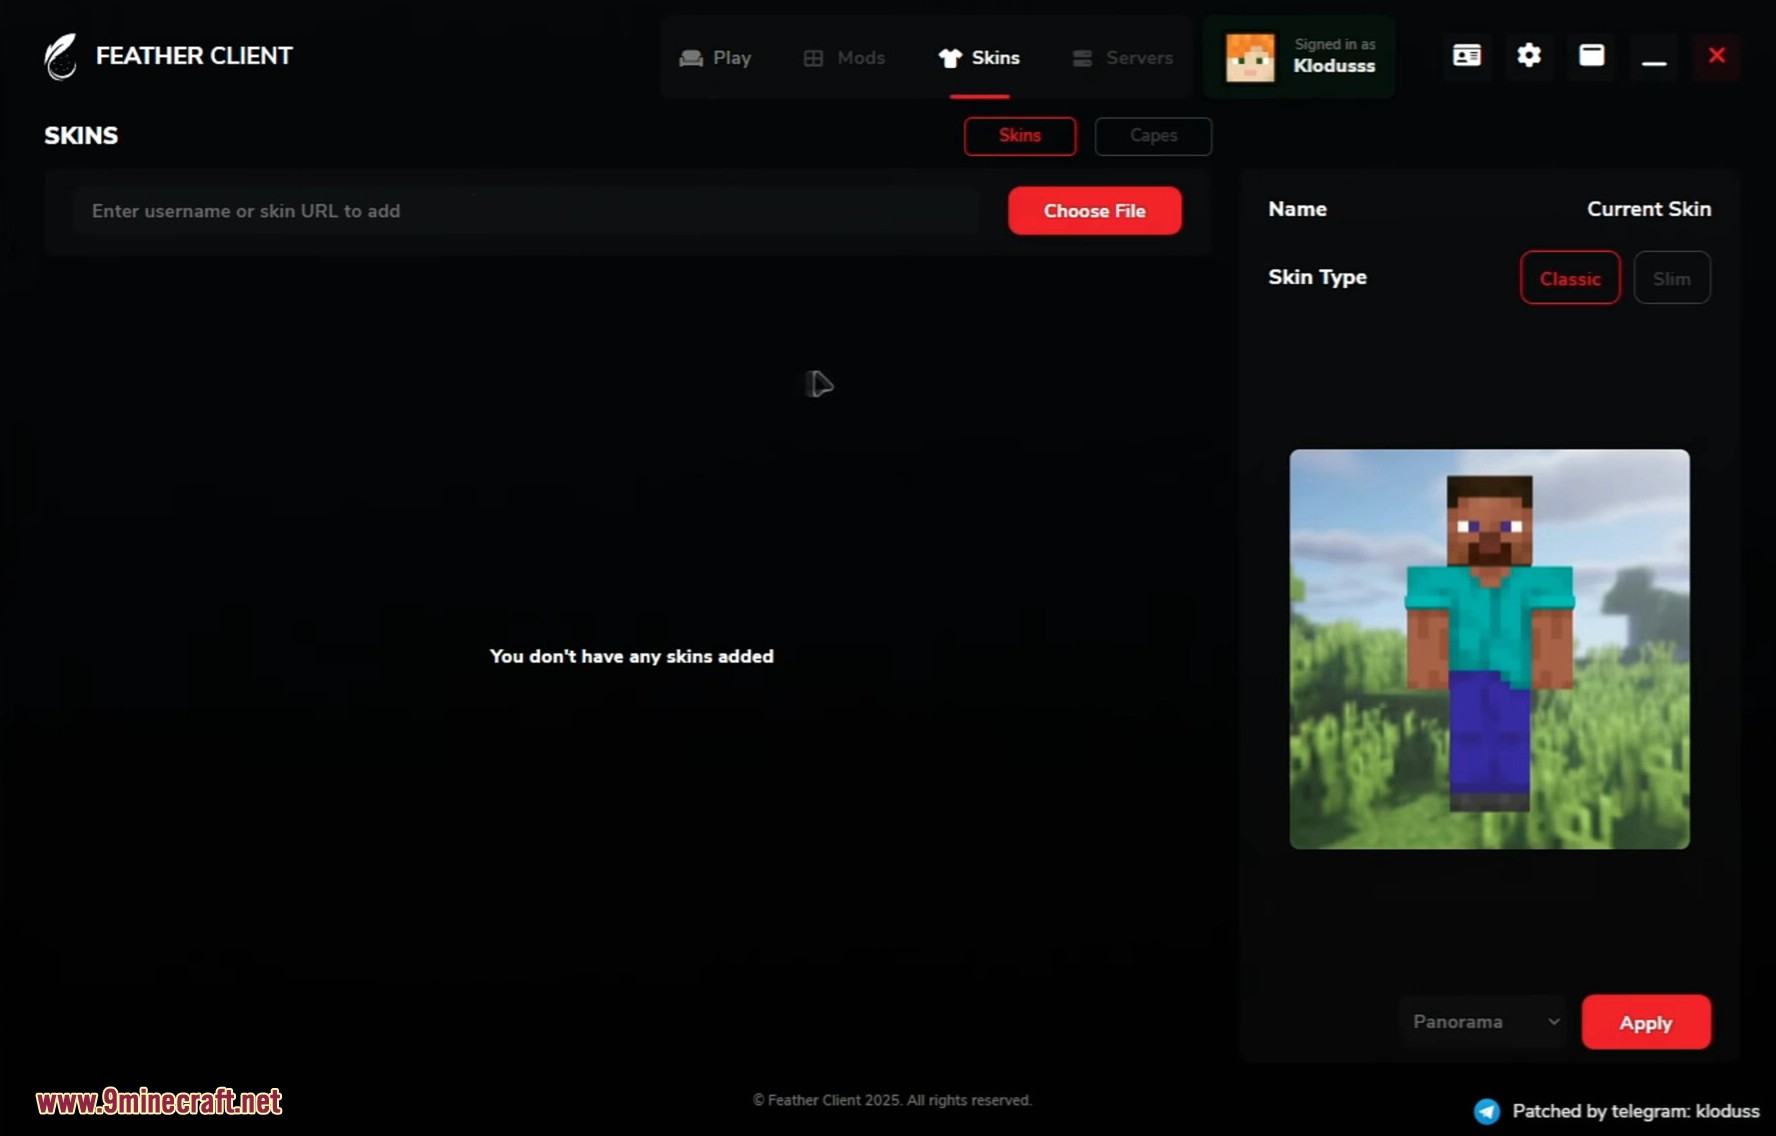Click the Feather Client feather logo

[x=60, y=55]
